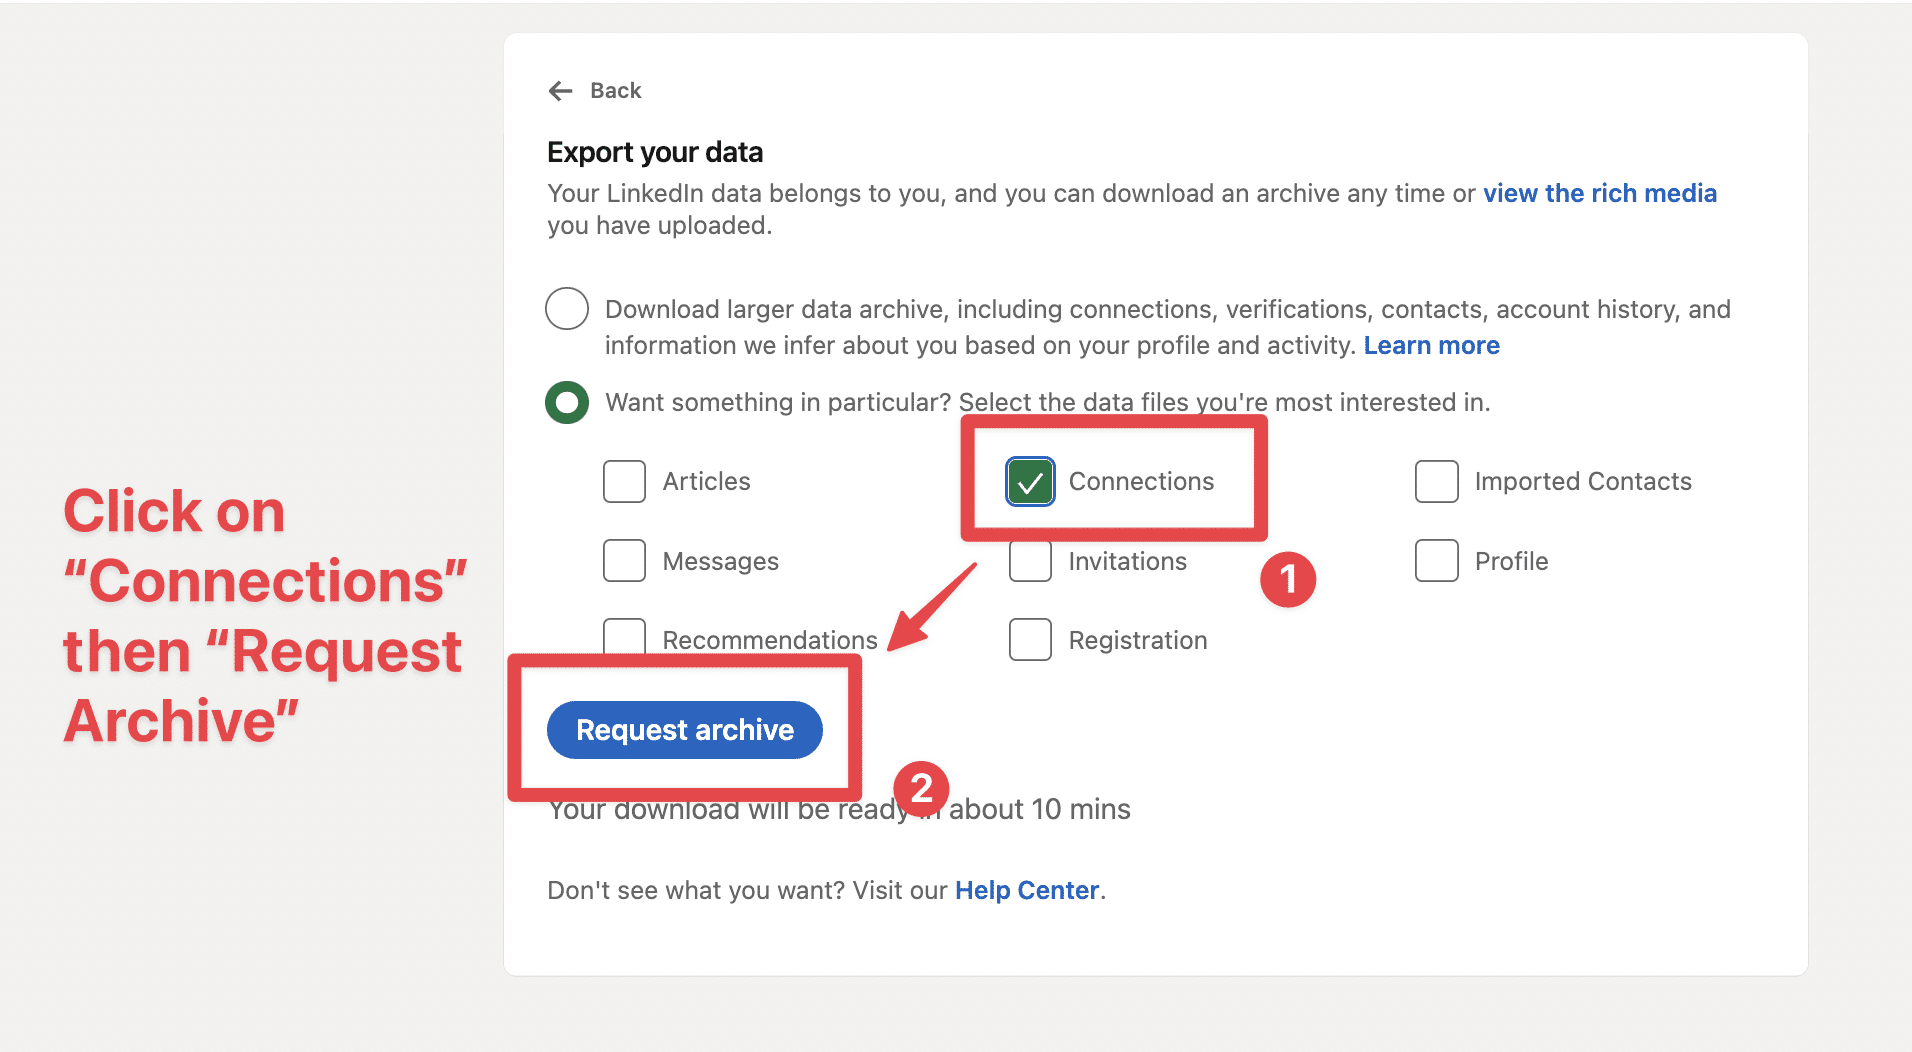Click the red numbered badge 2
Screen dimensions: 1912x1052
[921, 789]
